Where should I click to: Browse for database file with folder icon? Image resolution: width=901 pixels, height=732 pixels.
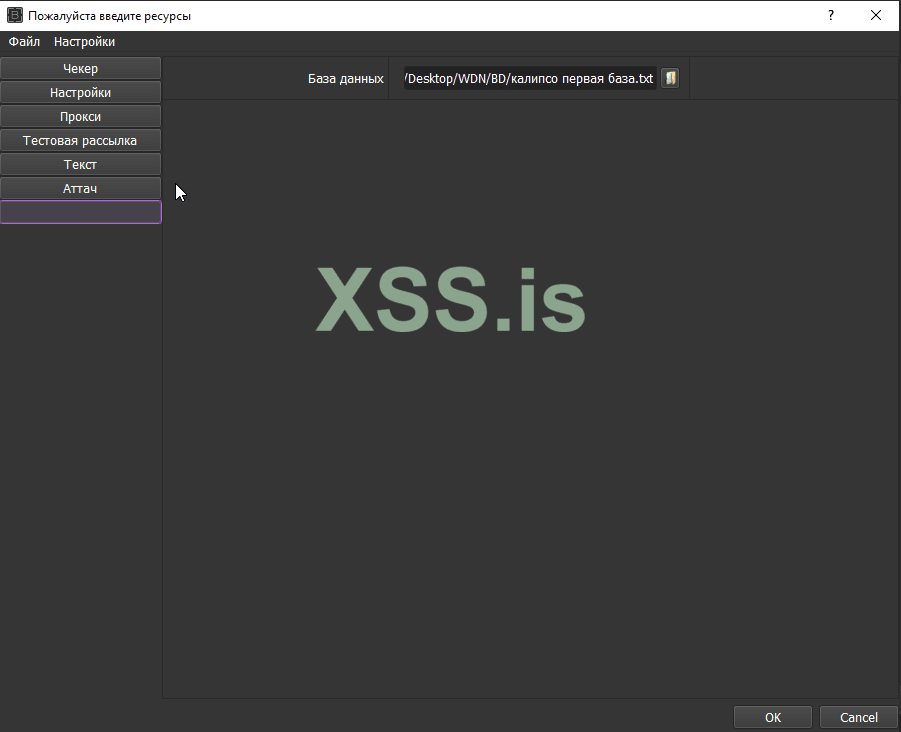[670, 78]
